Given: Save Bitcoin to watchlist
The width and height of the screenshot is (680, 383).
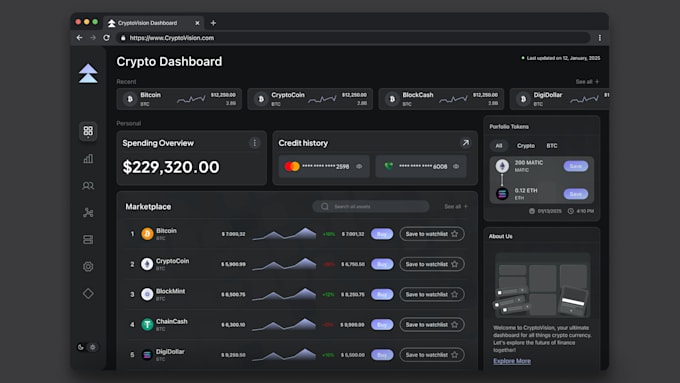Looking at the screenshot, I should pos(432,234).
